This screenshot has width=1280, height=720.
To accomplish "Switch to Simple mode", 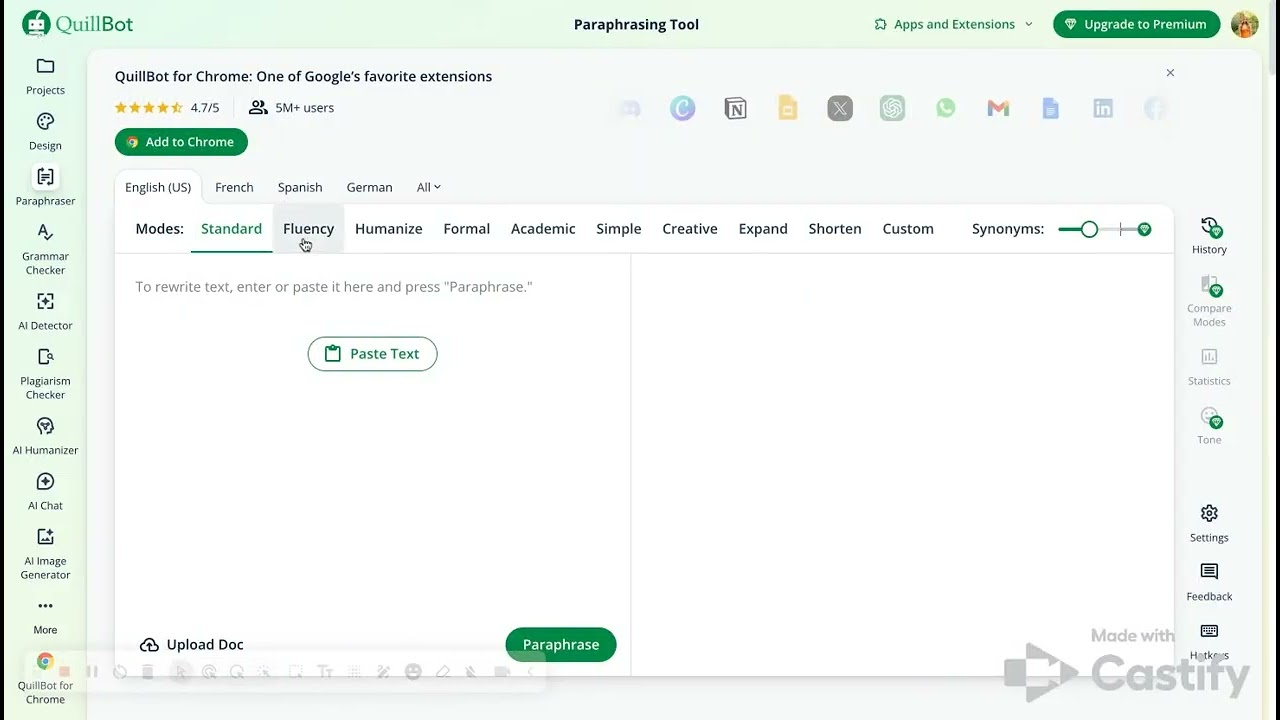I will [619, 229].
